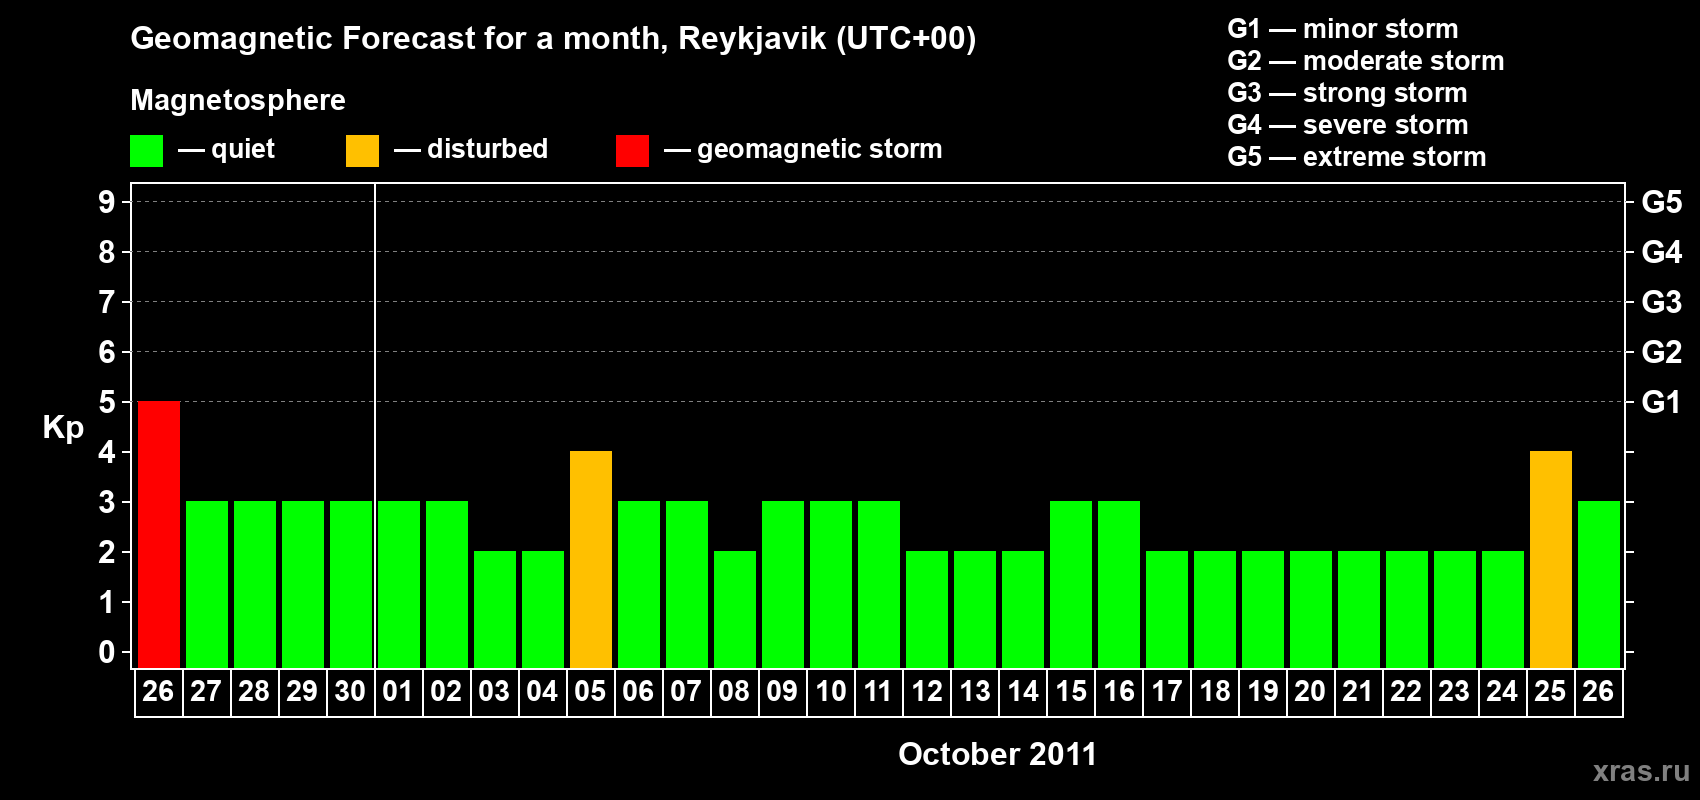Click the green quiet legend swatch

[146, 151]
